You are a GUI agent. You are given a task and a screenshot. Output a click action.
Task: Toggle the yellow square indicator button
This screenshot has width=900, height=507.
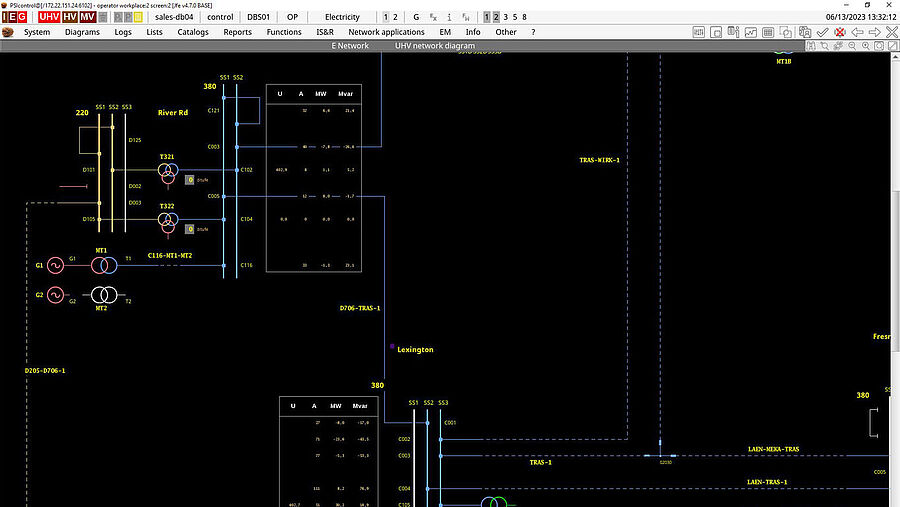pyautogui.click(x=138, y=17)
